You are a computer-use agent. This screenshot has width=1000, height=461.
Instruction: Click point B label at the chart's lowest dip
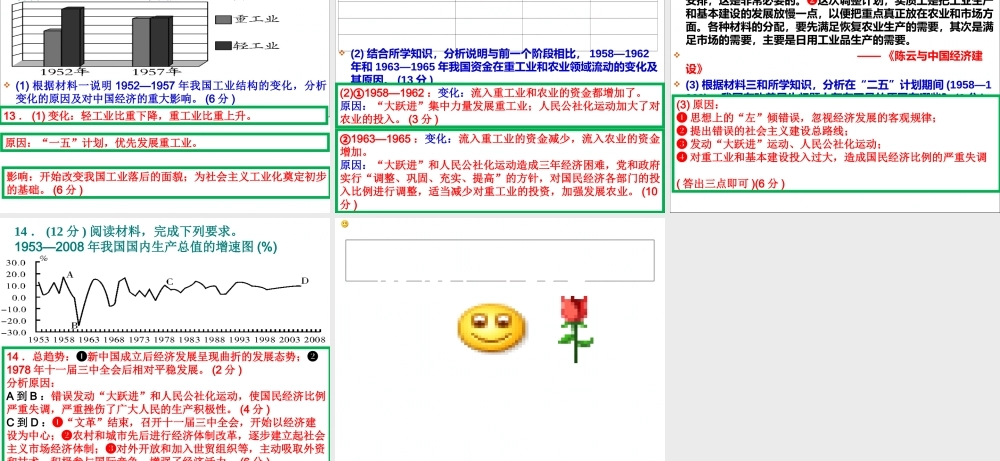tap(74, 326)
